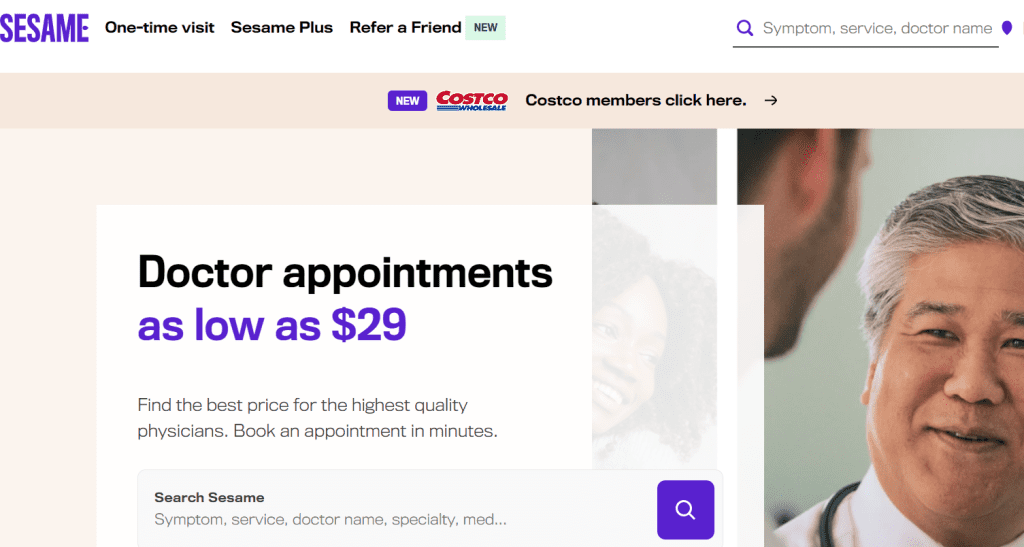Focus the header symptom, service, doctor name field
The image size is (1024, 547).
click(x=876, y=28)
